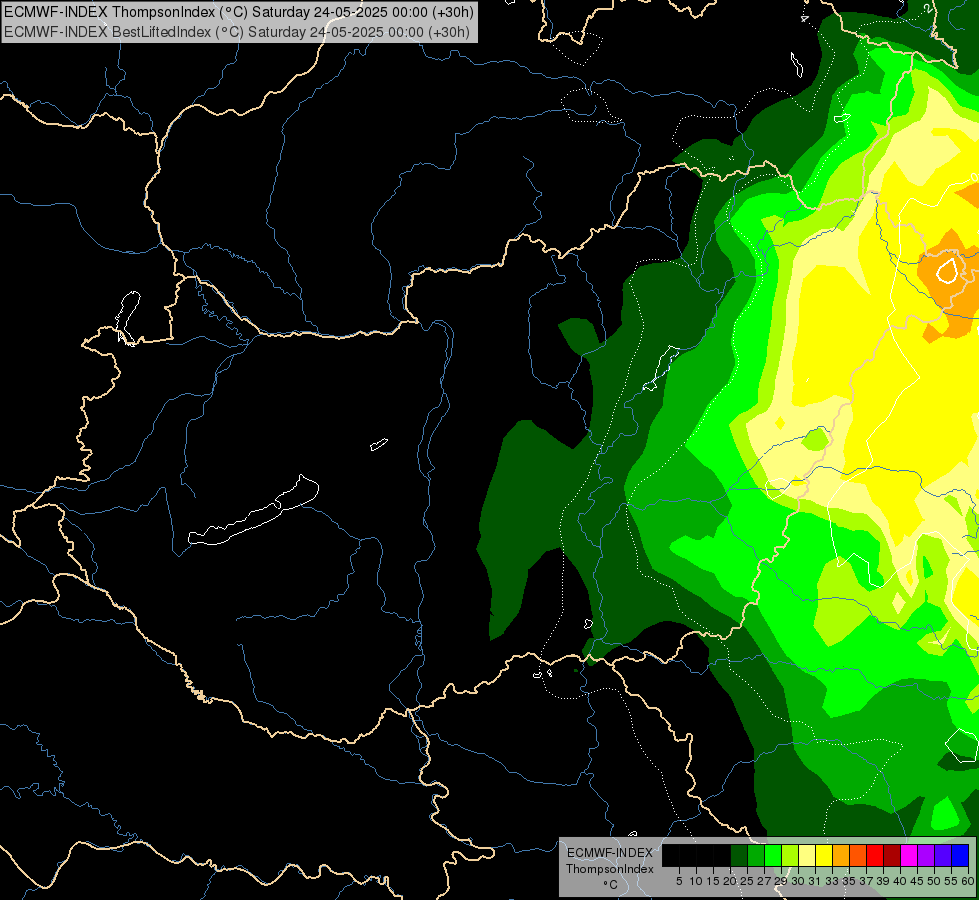Click the legend tick value "15"
This screenshot has width=979, height=900.
point(713,881)
